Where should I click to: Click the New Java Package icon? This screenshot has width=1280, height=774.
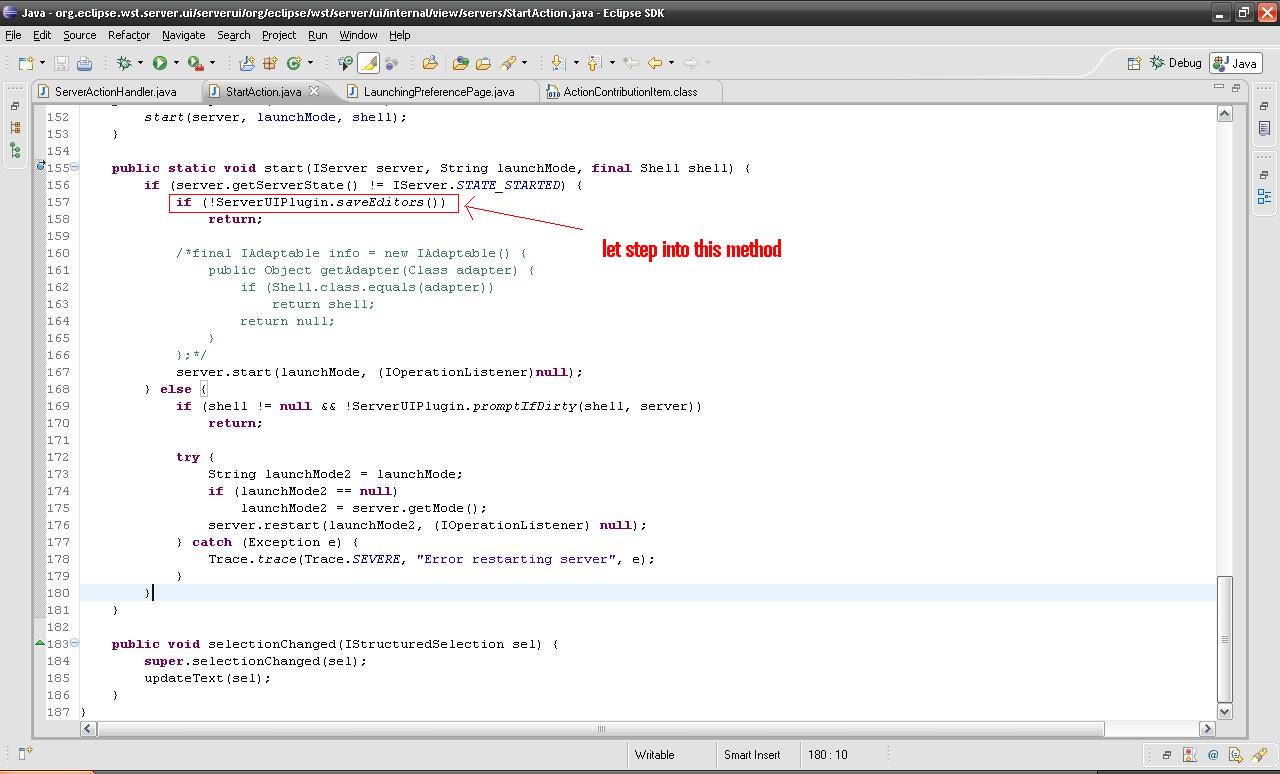coord(270,63)
